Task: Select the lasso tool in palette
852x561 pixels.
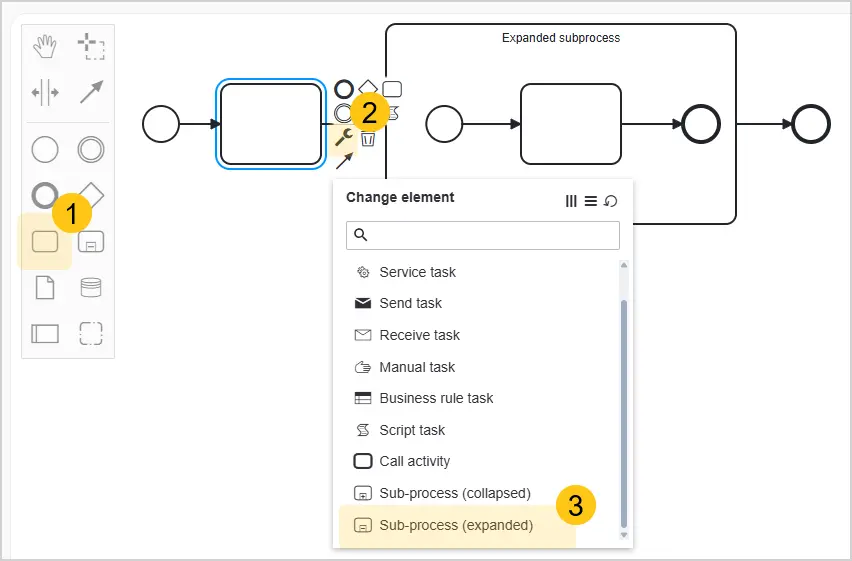Action: (x=91, y=46)
